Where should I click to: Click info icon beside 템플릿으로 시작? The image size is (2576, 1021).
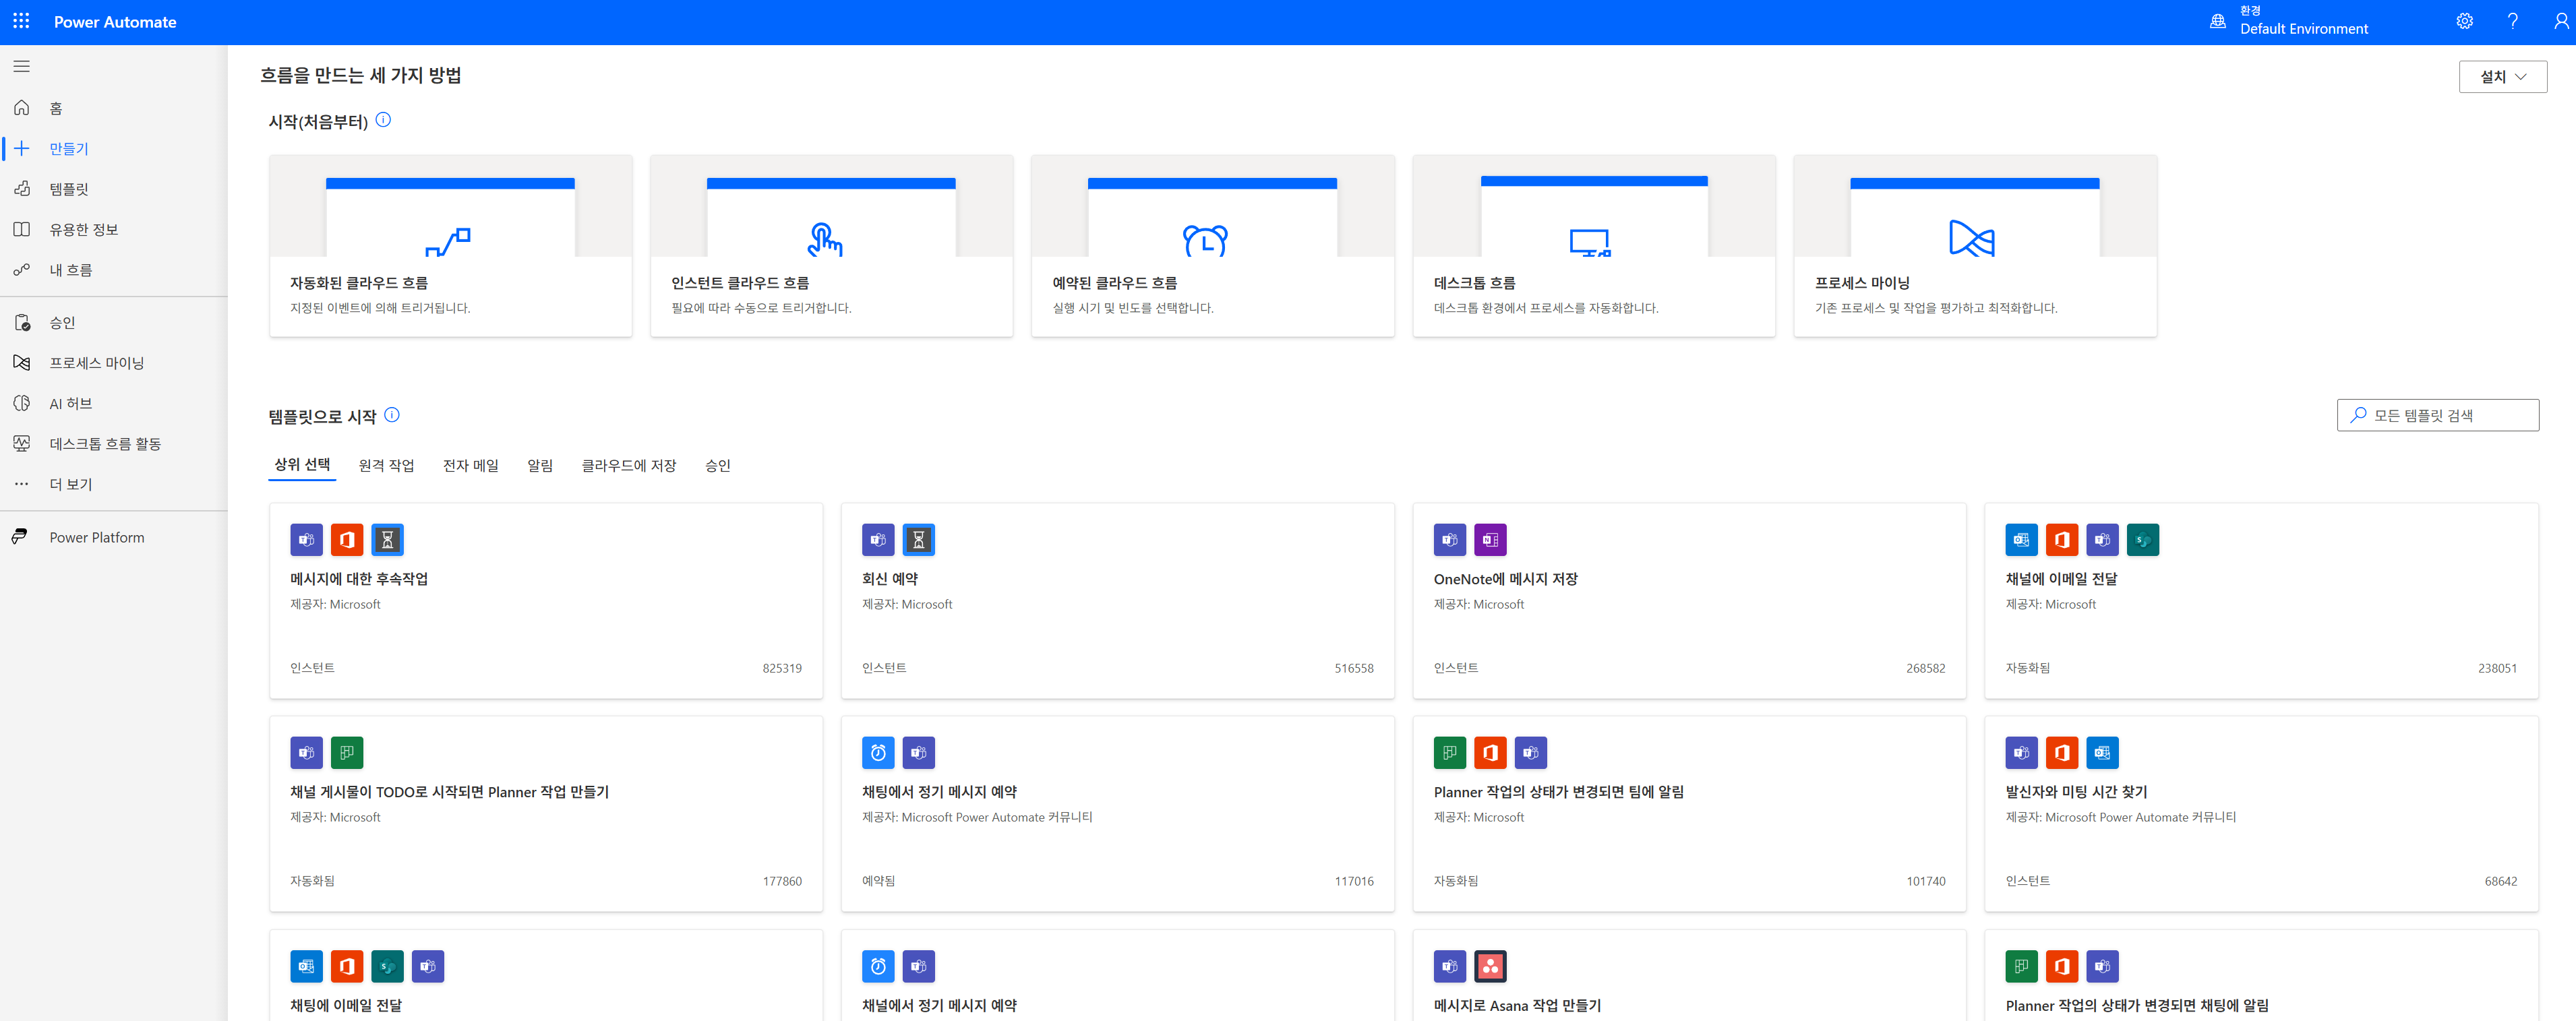[x=392, y=415]
